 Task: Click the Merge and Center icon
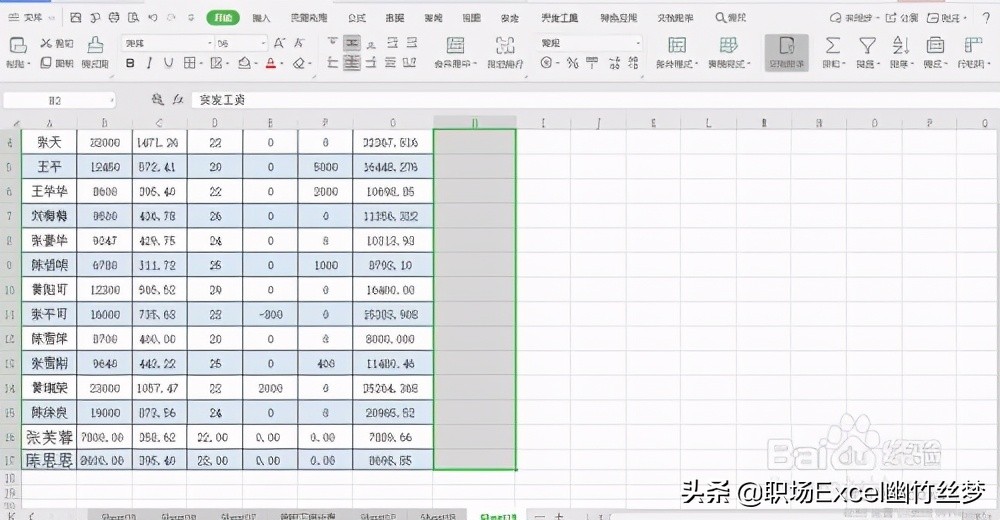point(455,45)
